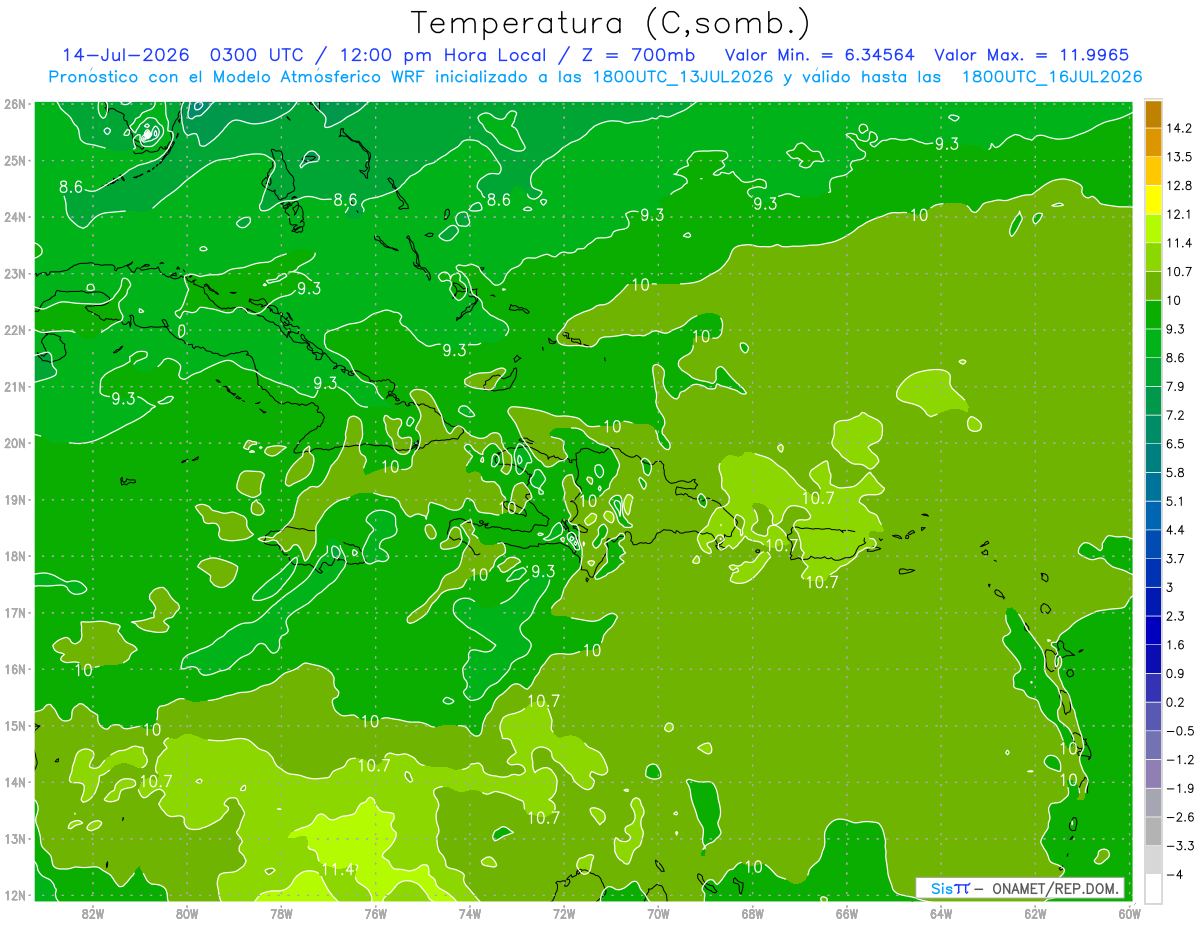Click "12:00 pm Hora Local" in header
The height and width of the screenshot is (927, 1200).
(444, 55)
